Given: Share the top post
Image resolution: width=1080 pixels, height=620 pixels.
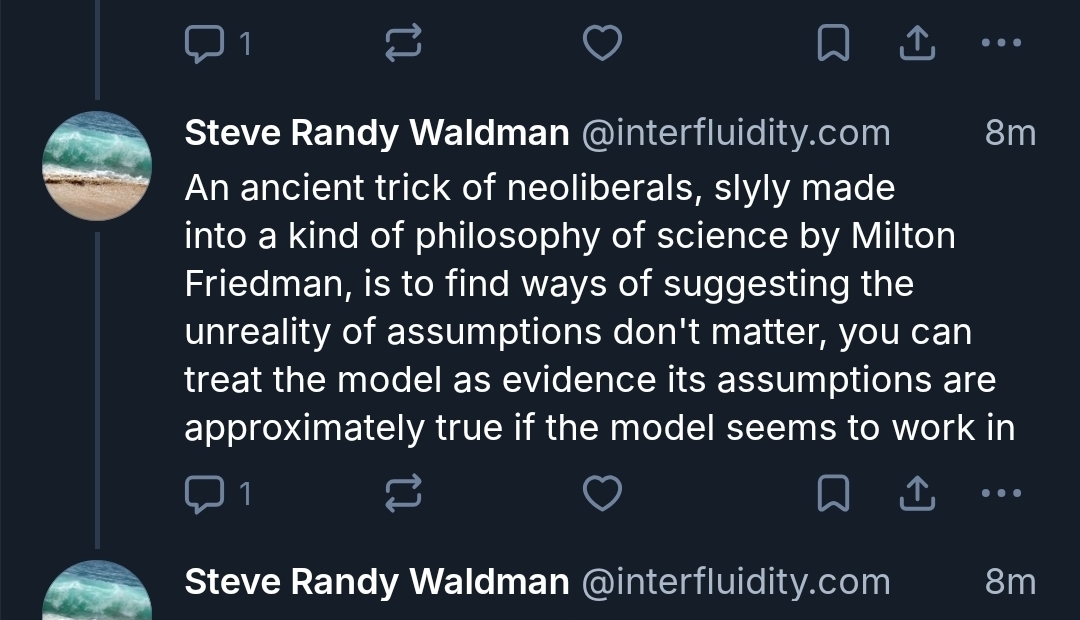Looking at the screenshot, I should point(917,42).
